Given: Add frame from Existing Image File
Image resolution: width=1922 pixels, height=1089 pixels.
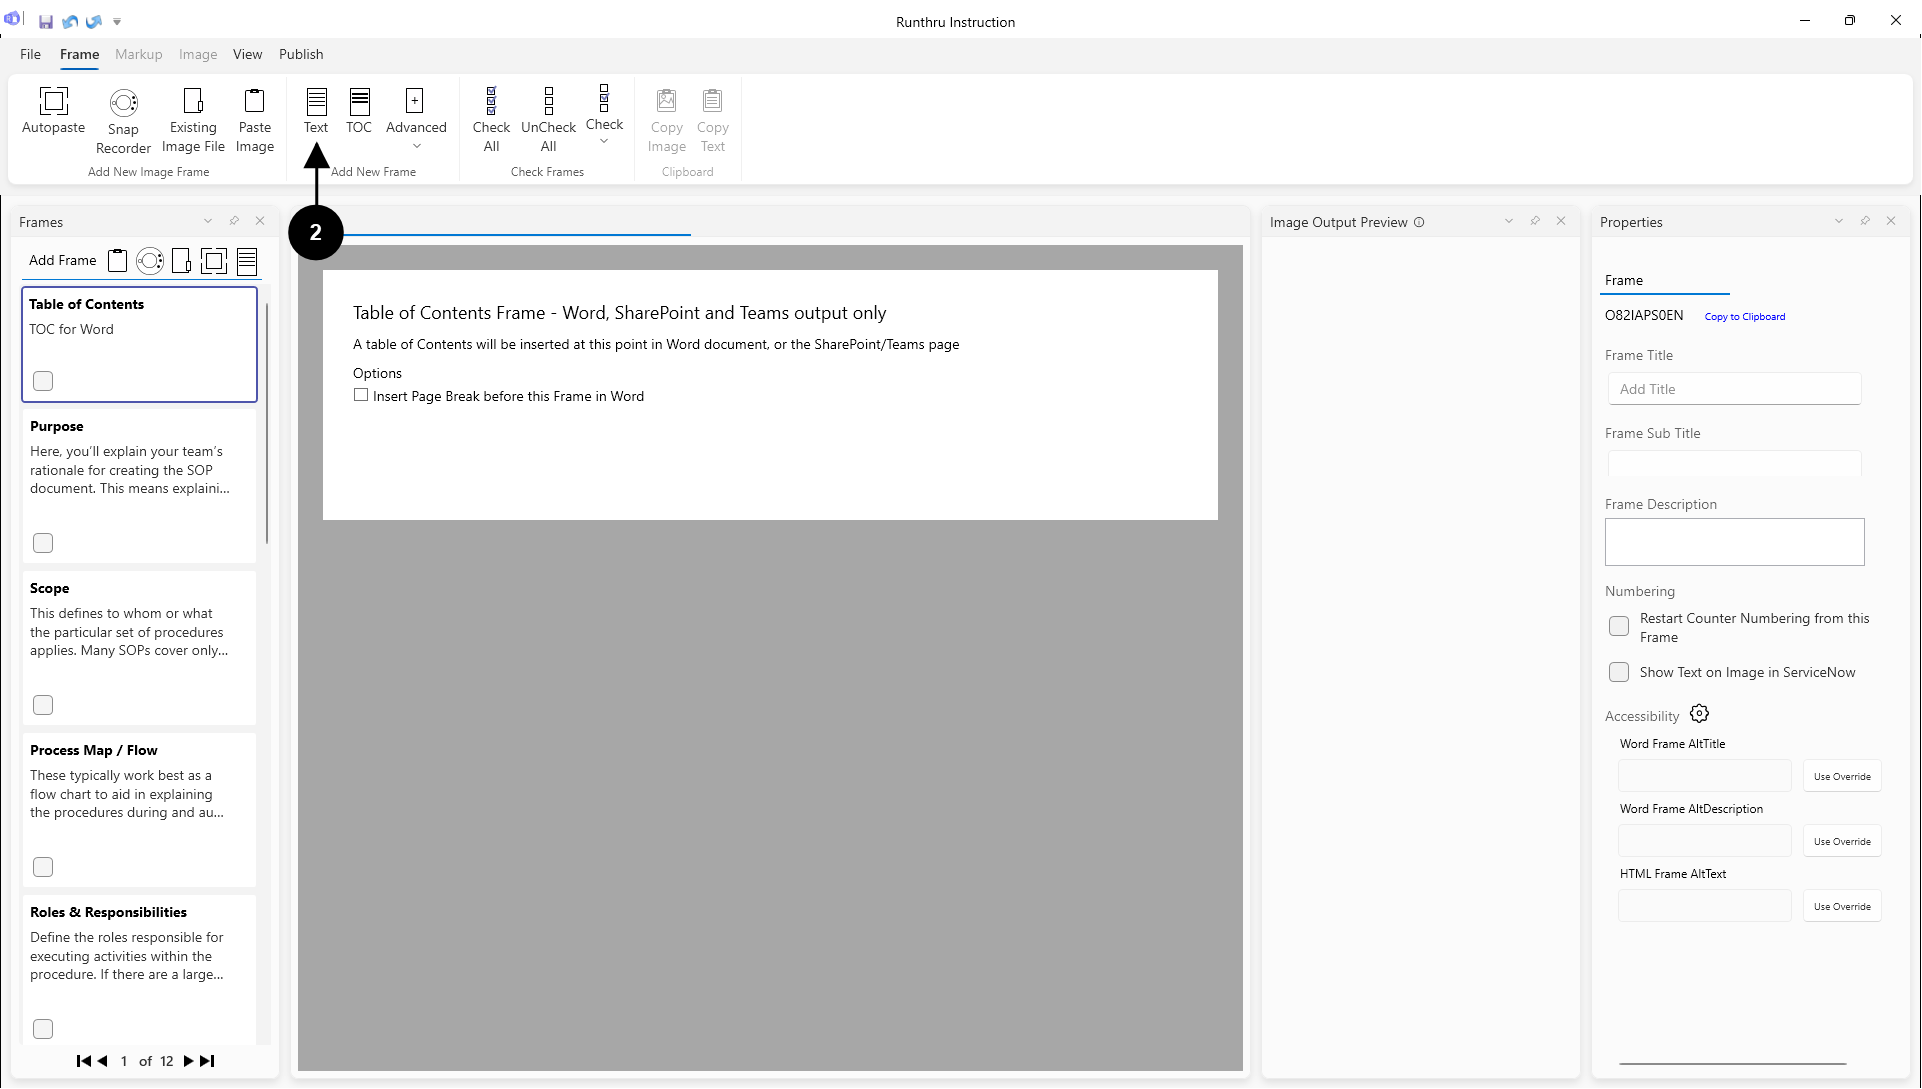Looking at the screenshot, I should pyautogui.click(x=193, y=101).
